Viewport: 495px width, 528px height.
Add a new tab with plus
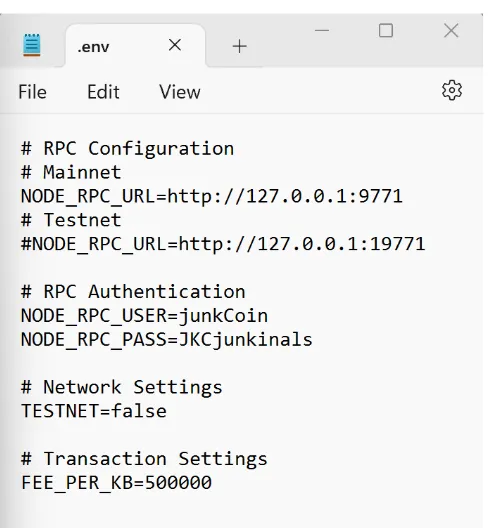pyautogui.click(x=239, y=46)
